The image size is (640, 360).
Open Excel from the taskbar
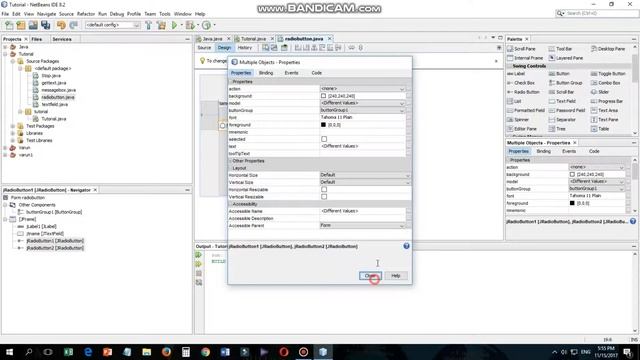[68, 352]
